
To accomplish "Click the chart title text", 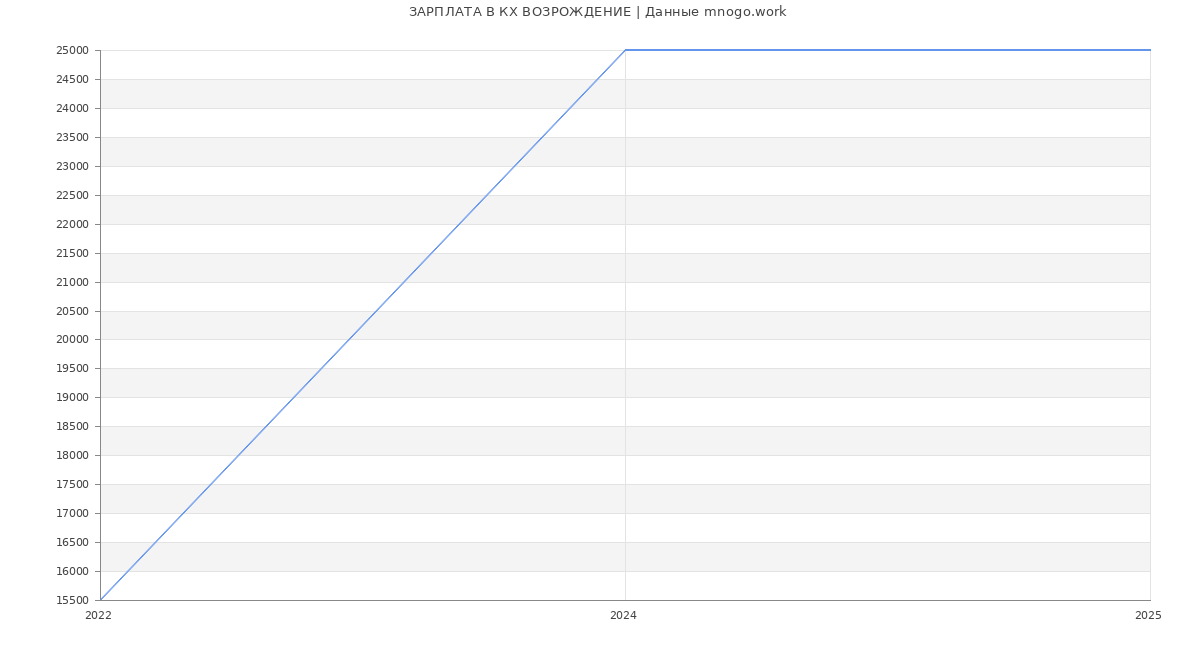I will point(597,12).
